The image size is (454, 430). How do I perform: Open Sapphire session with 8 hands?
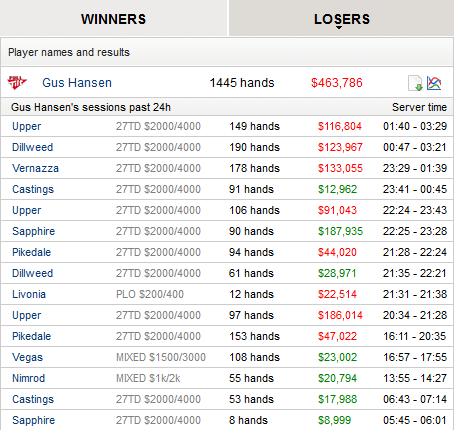(x=33, y=420)
